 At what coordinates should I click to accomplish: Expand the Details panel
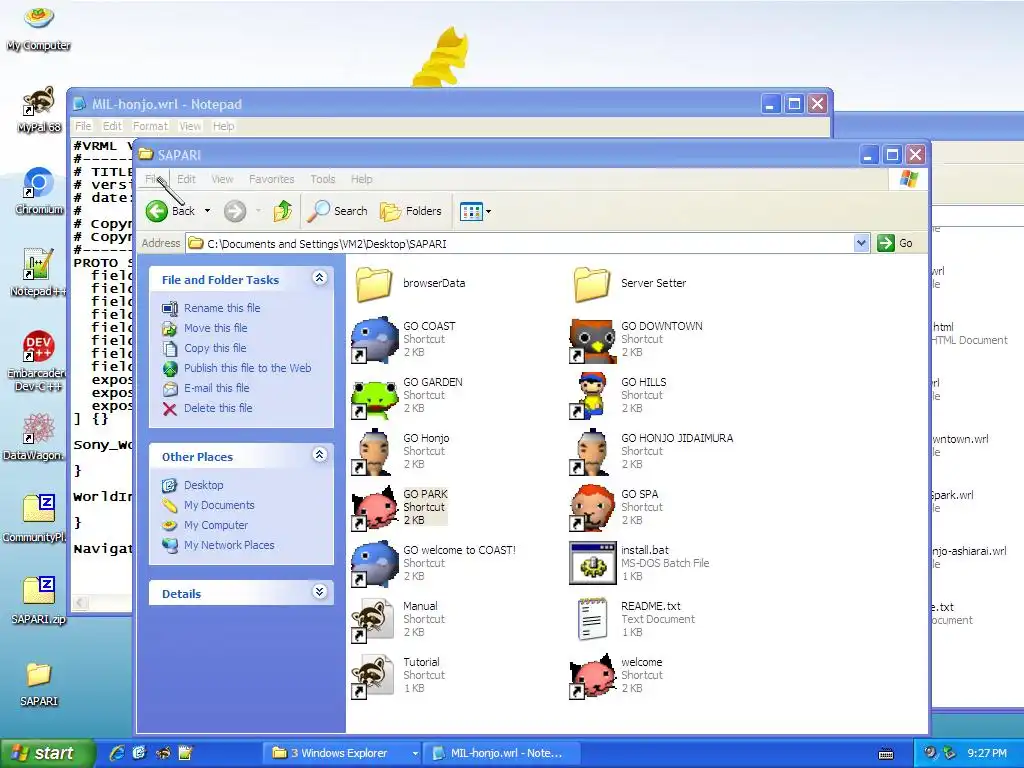(x=319, y=592)
